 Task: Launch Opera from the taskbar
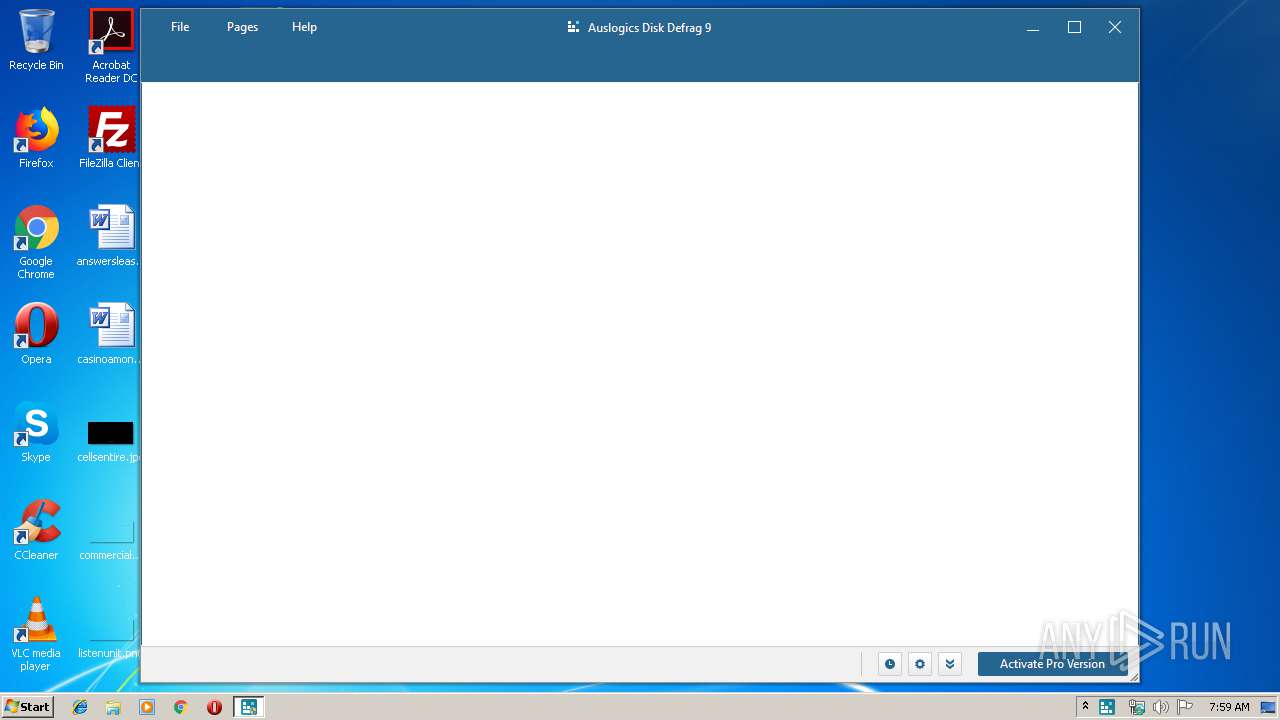[214, 707]
